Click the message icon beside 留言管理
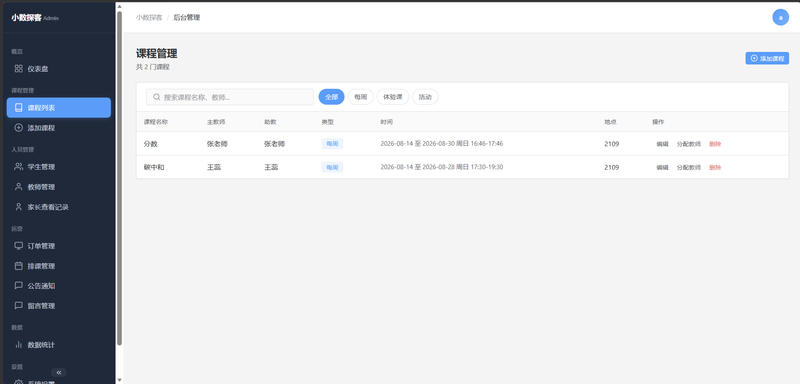This screenshot has width=800, height=384. 18,306
